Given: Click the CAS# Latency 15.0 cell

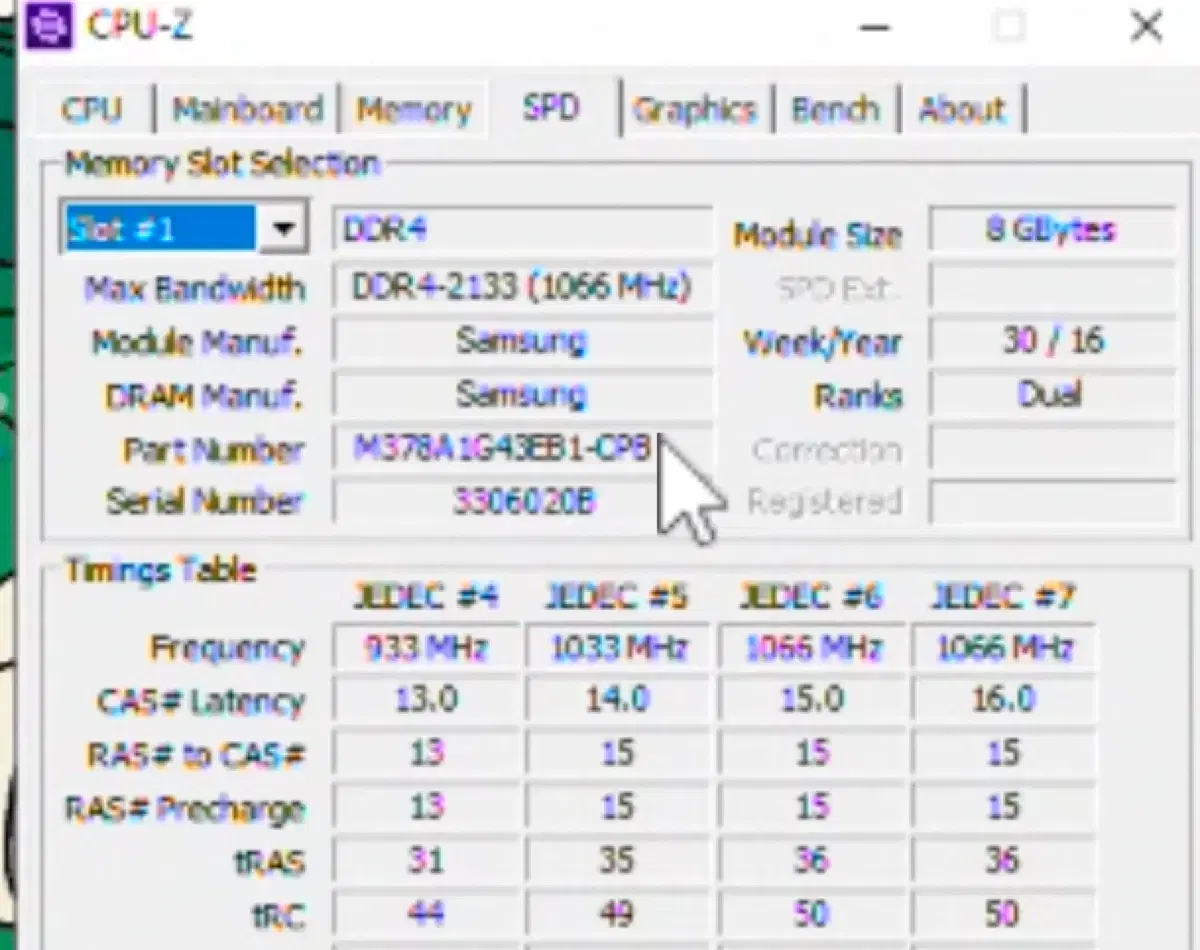Looking at the screenshot, I should tap(811, 700).
